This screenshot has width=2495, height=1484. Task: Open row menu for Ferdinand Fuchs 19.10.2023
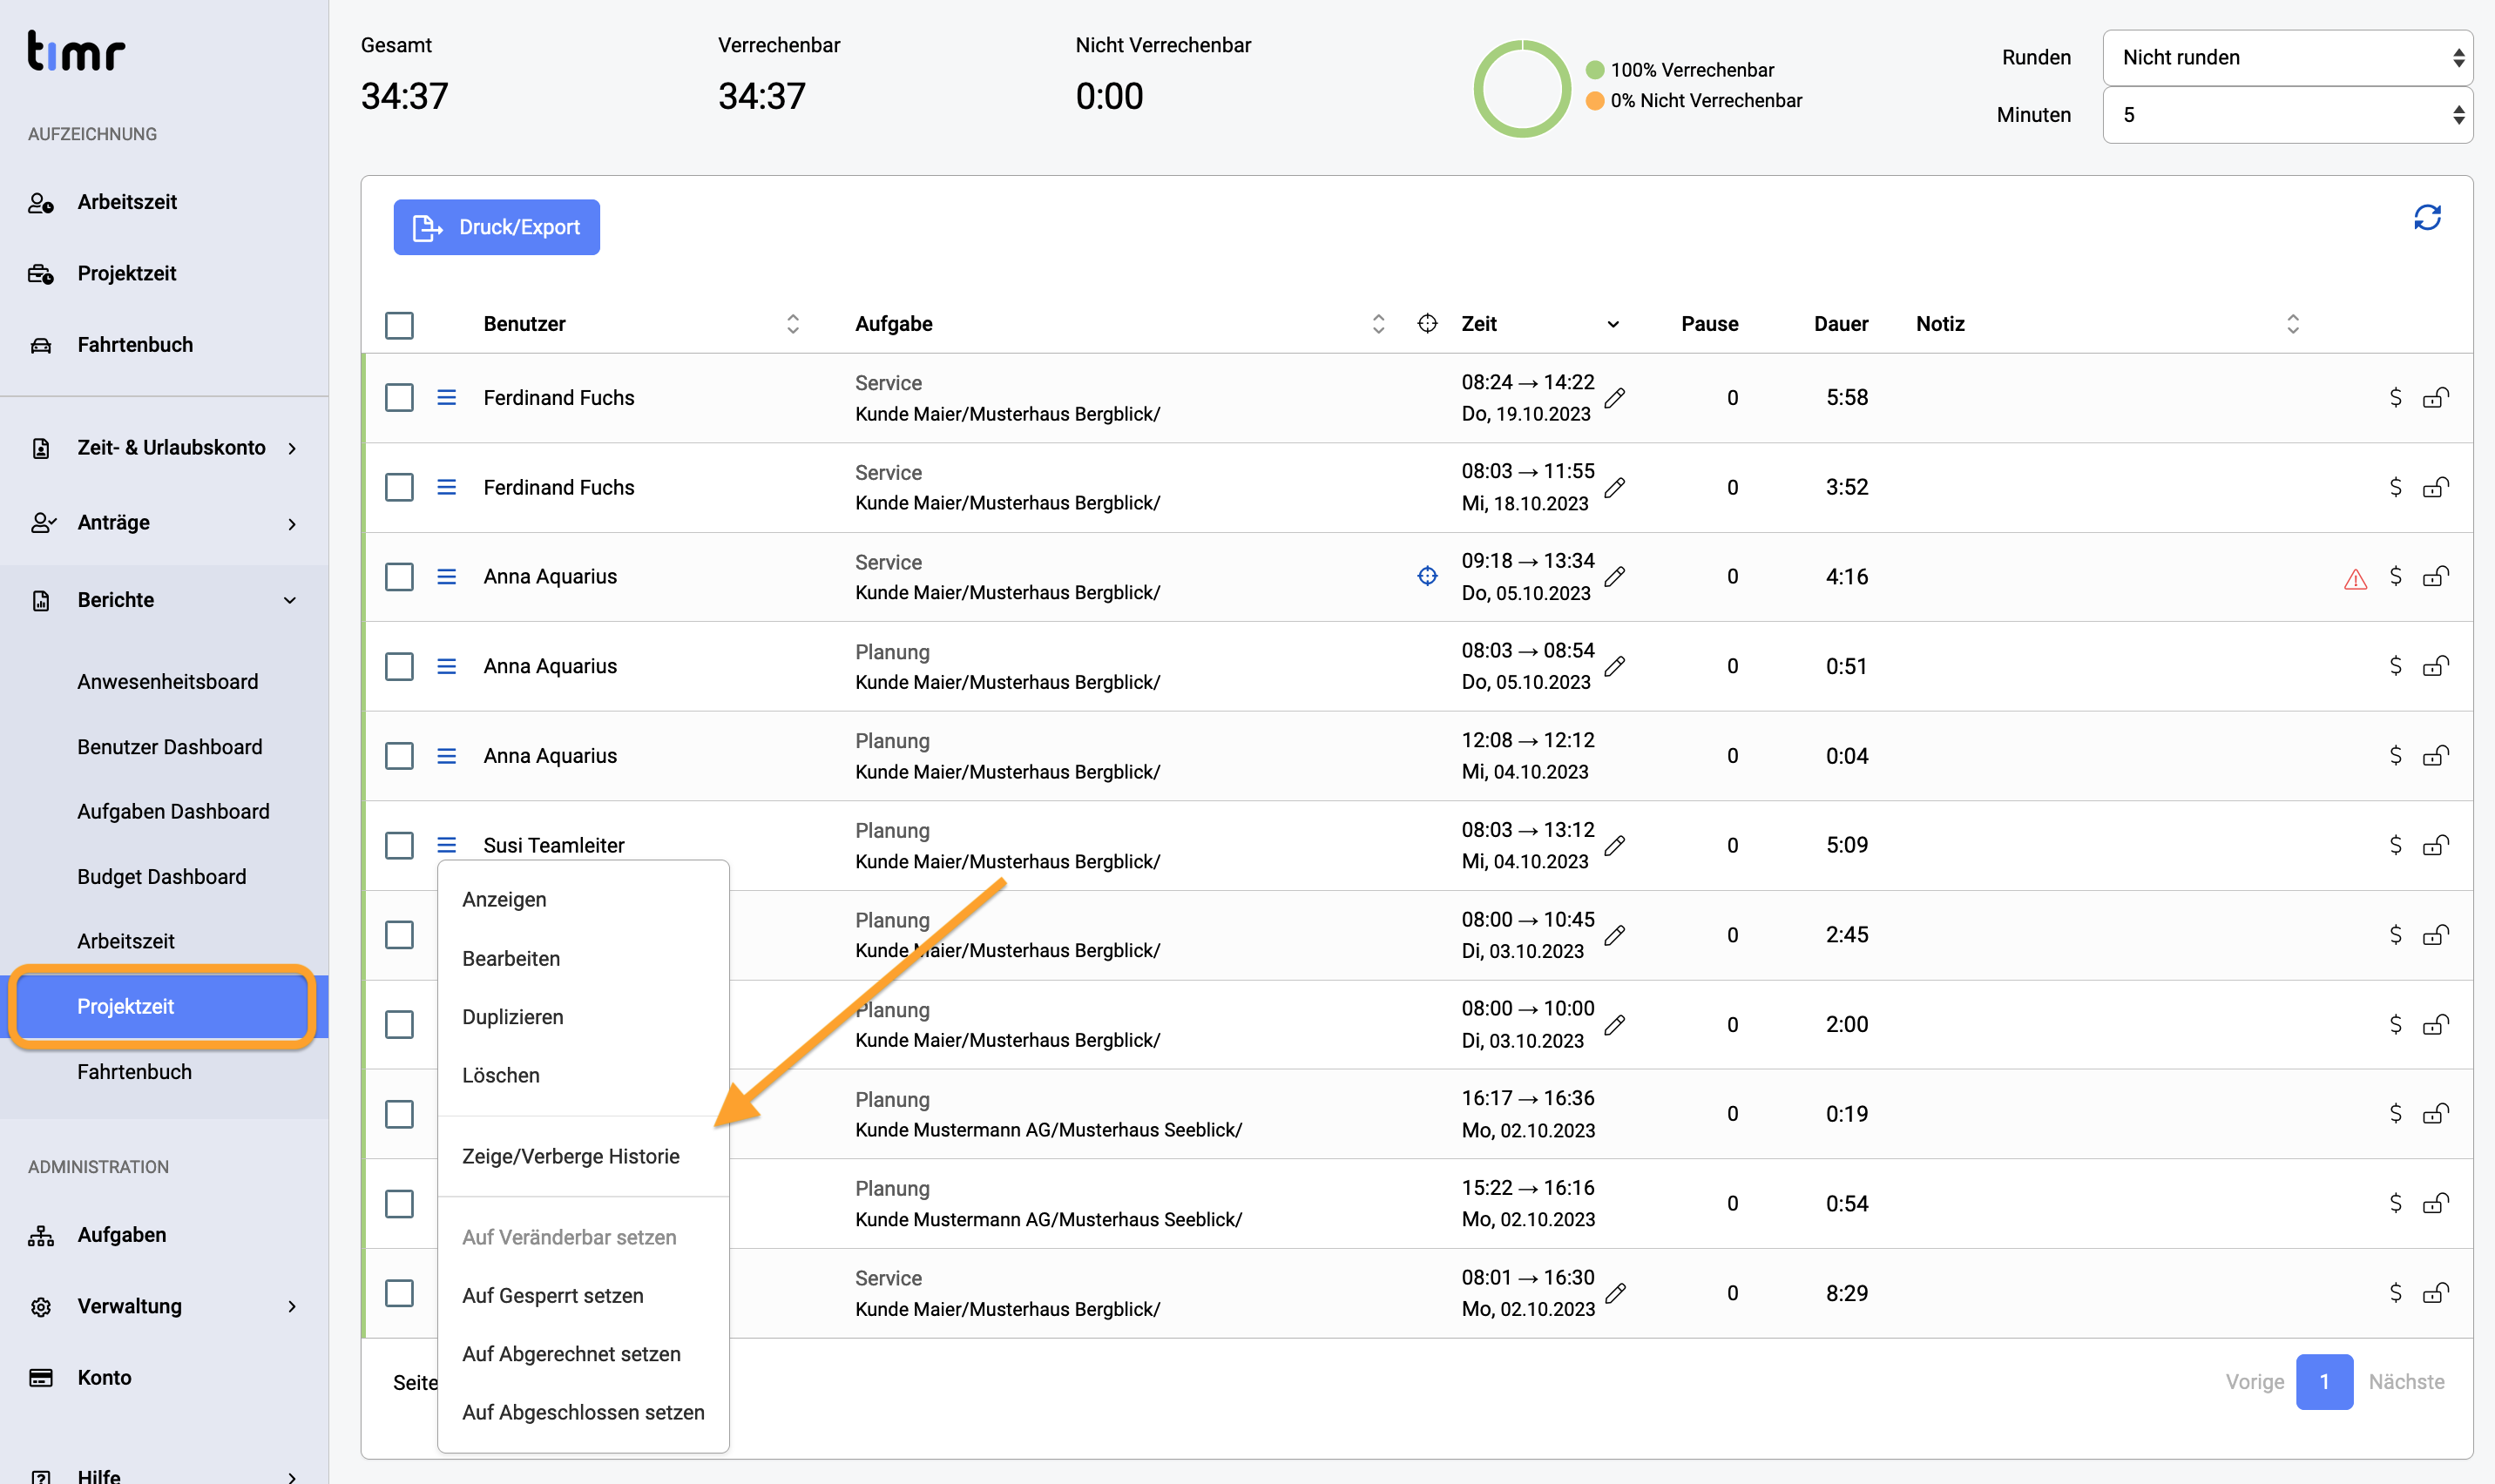447,398
